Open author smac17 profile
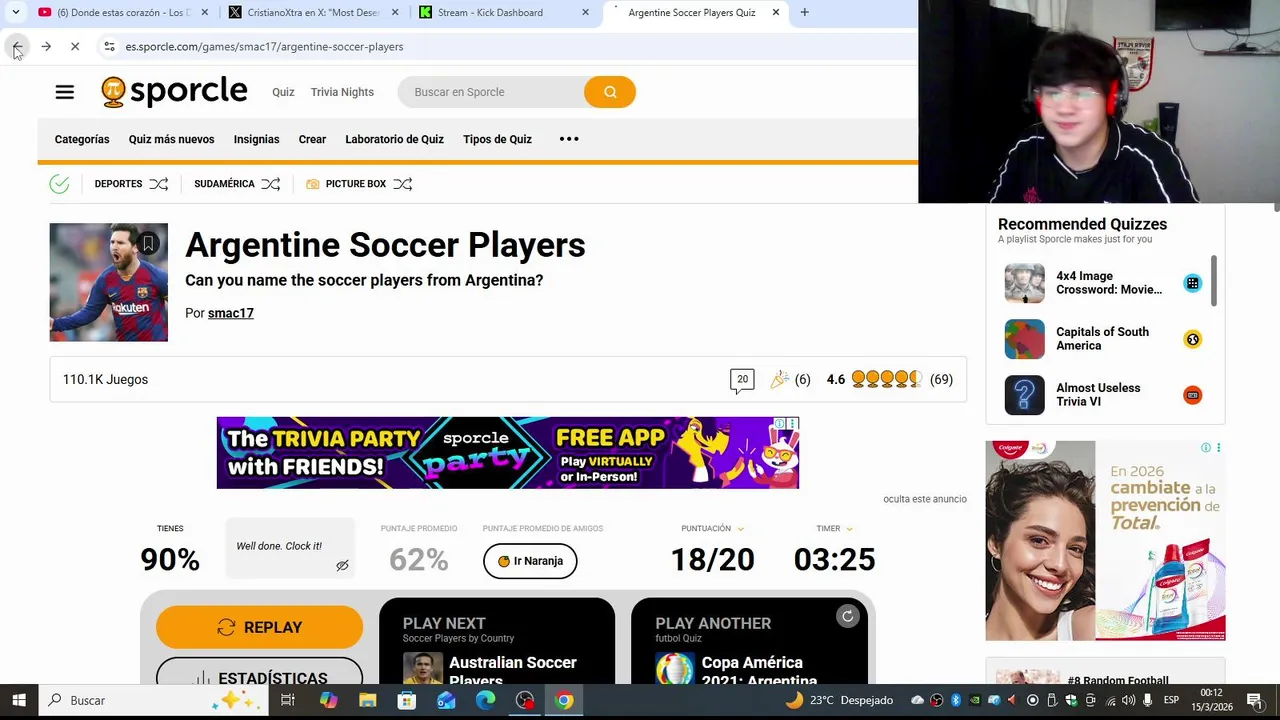1280x720 pixels. pyautogui.click(x=230, y=313)
